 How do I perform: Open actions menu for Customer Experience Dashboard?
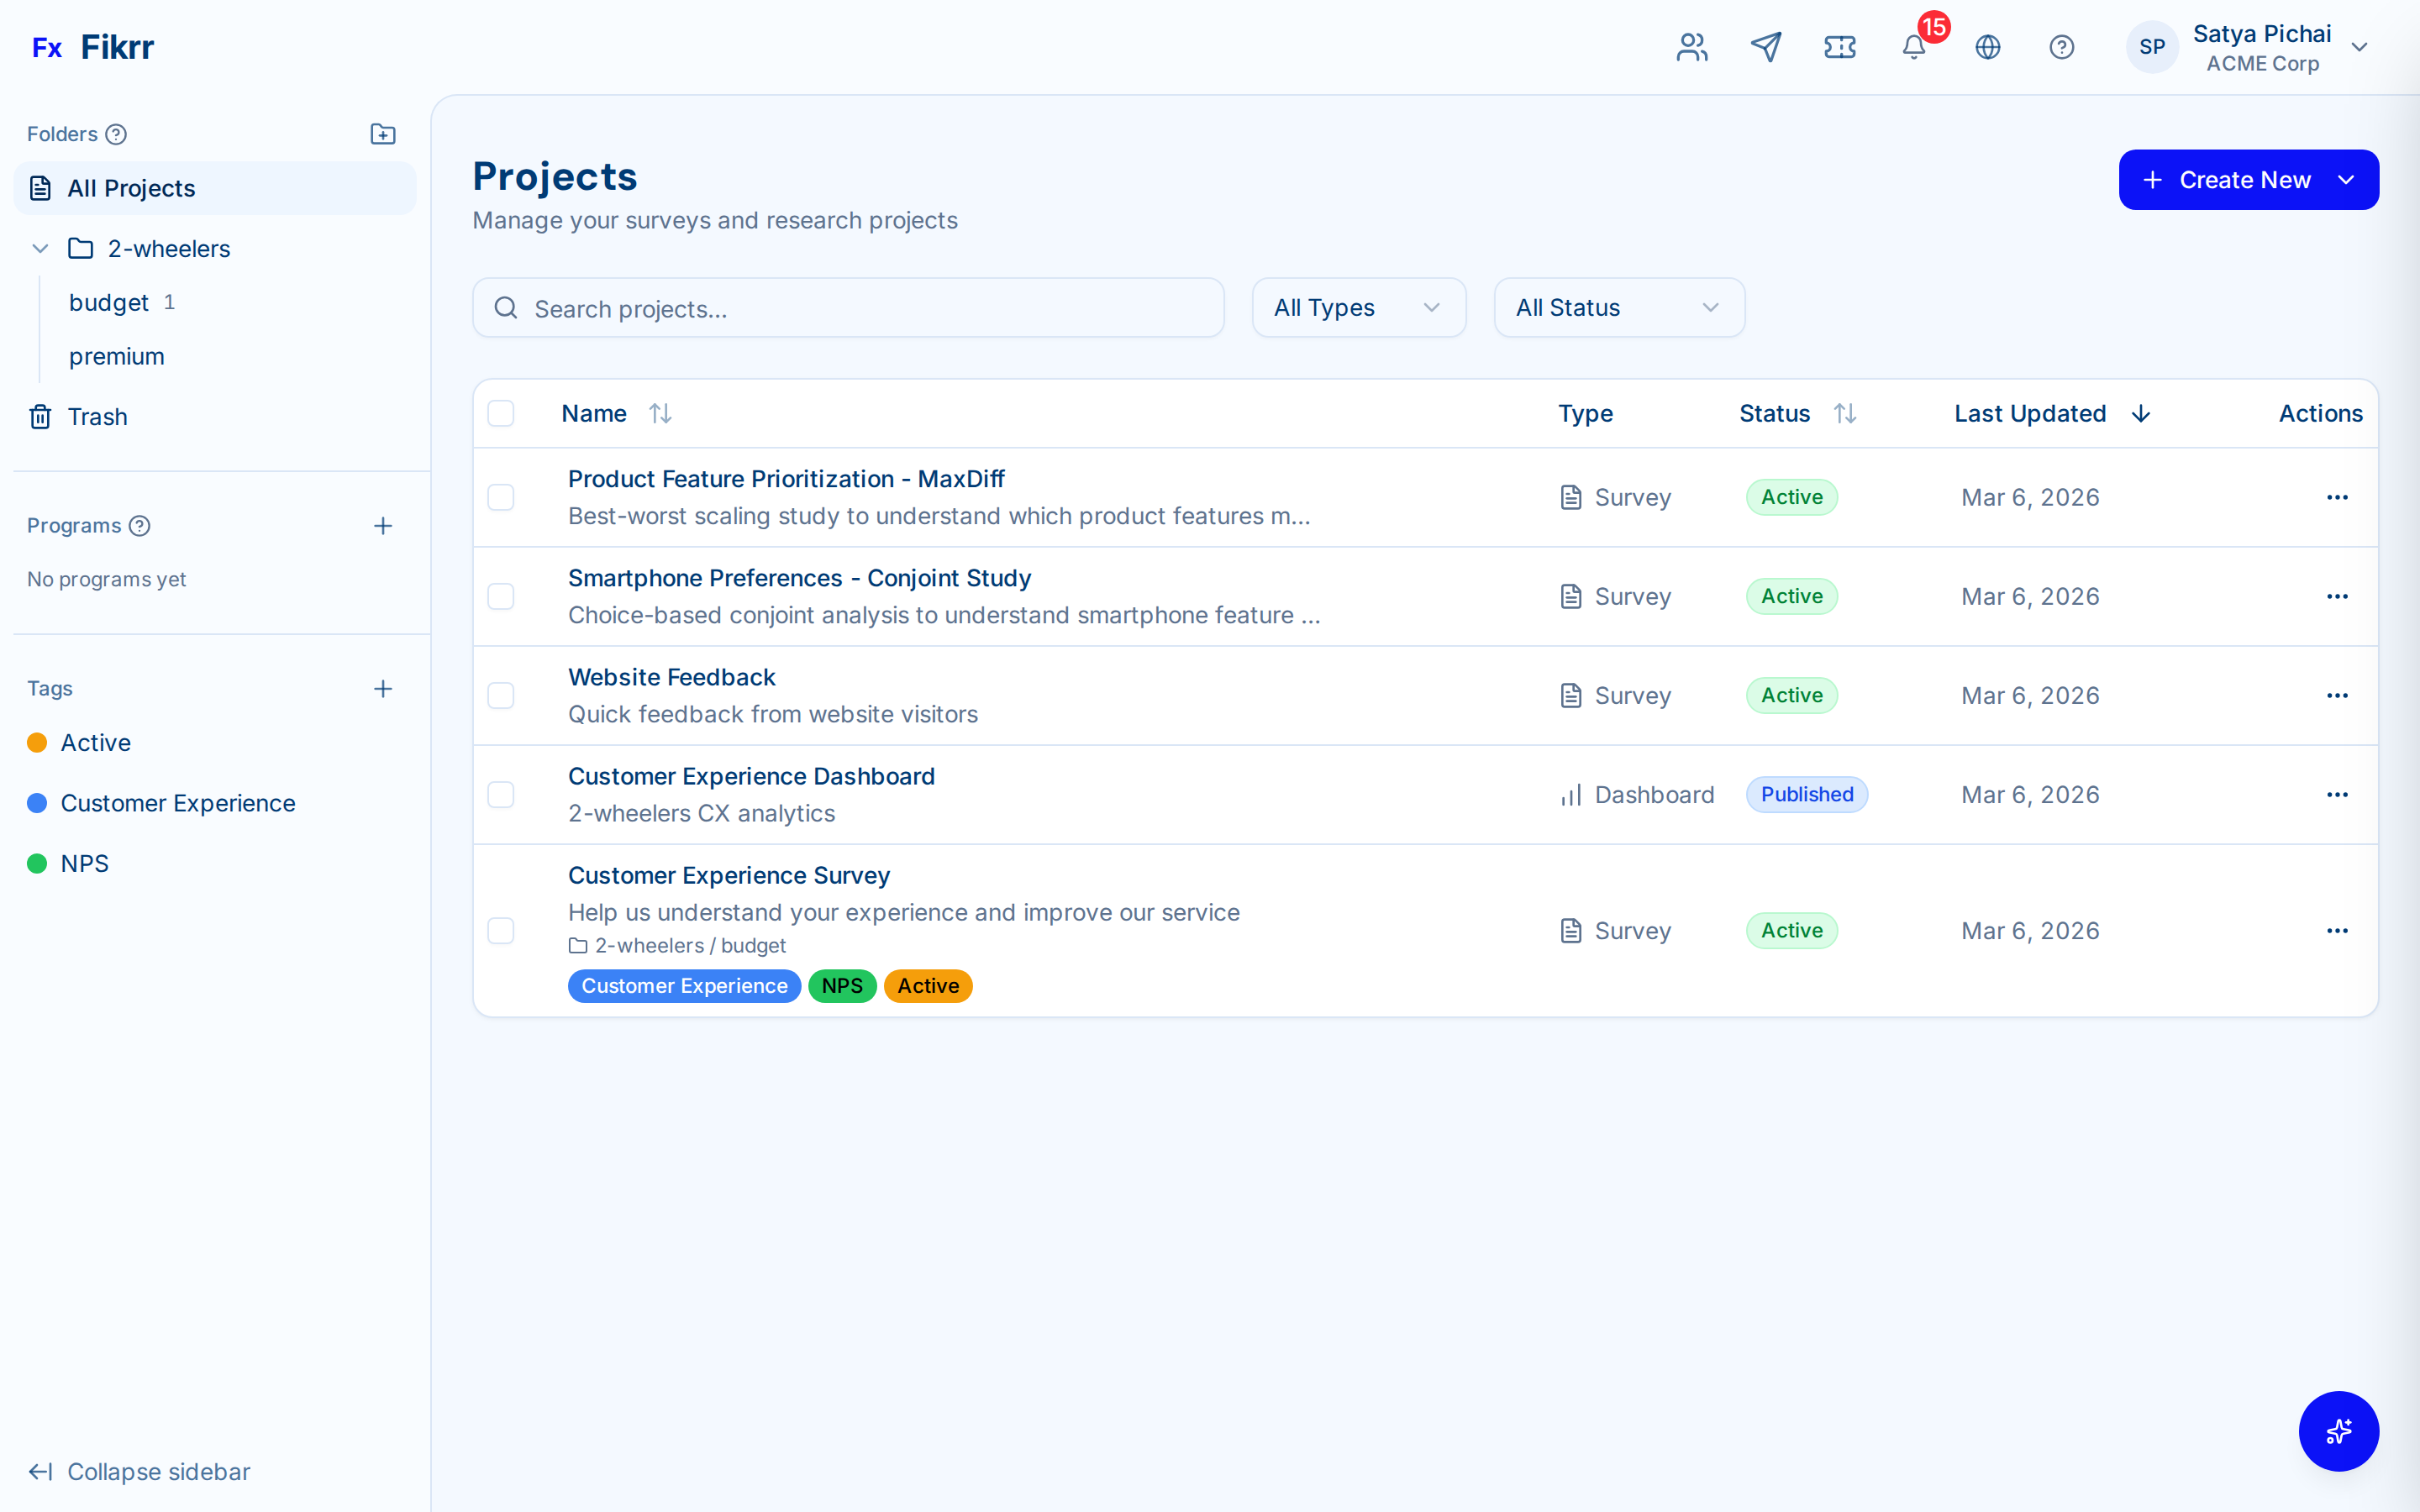2337,794
